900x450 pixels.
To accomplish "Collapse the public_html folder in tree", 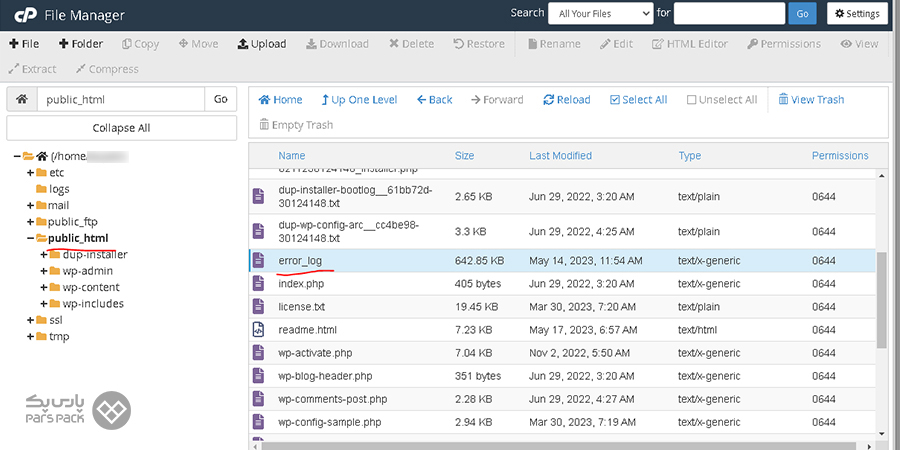I will point(30,238).
